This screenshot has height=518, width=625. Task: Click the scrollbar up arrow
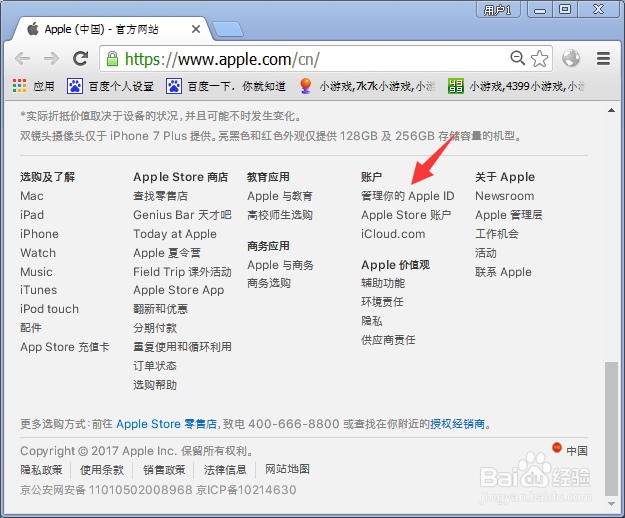(611, 111)
